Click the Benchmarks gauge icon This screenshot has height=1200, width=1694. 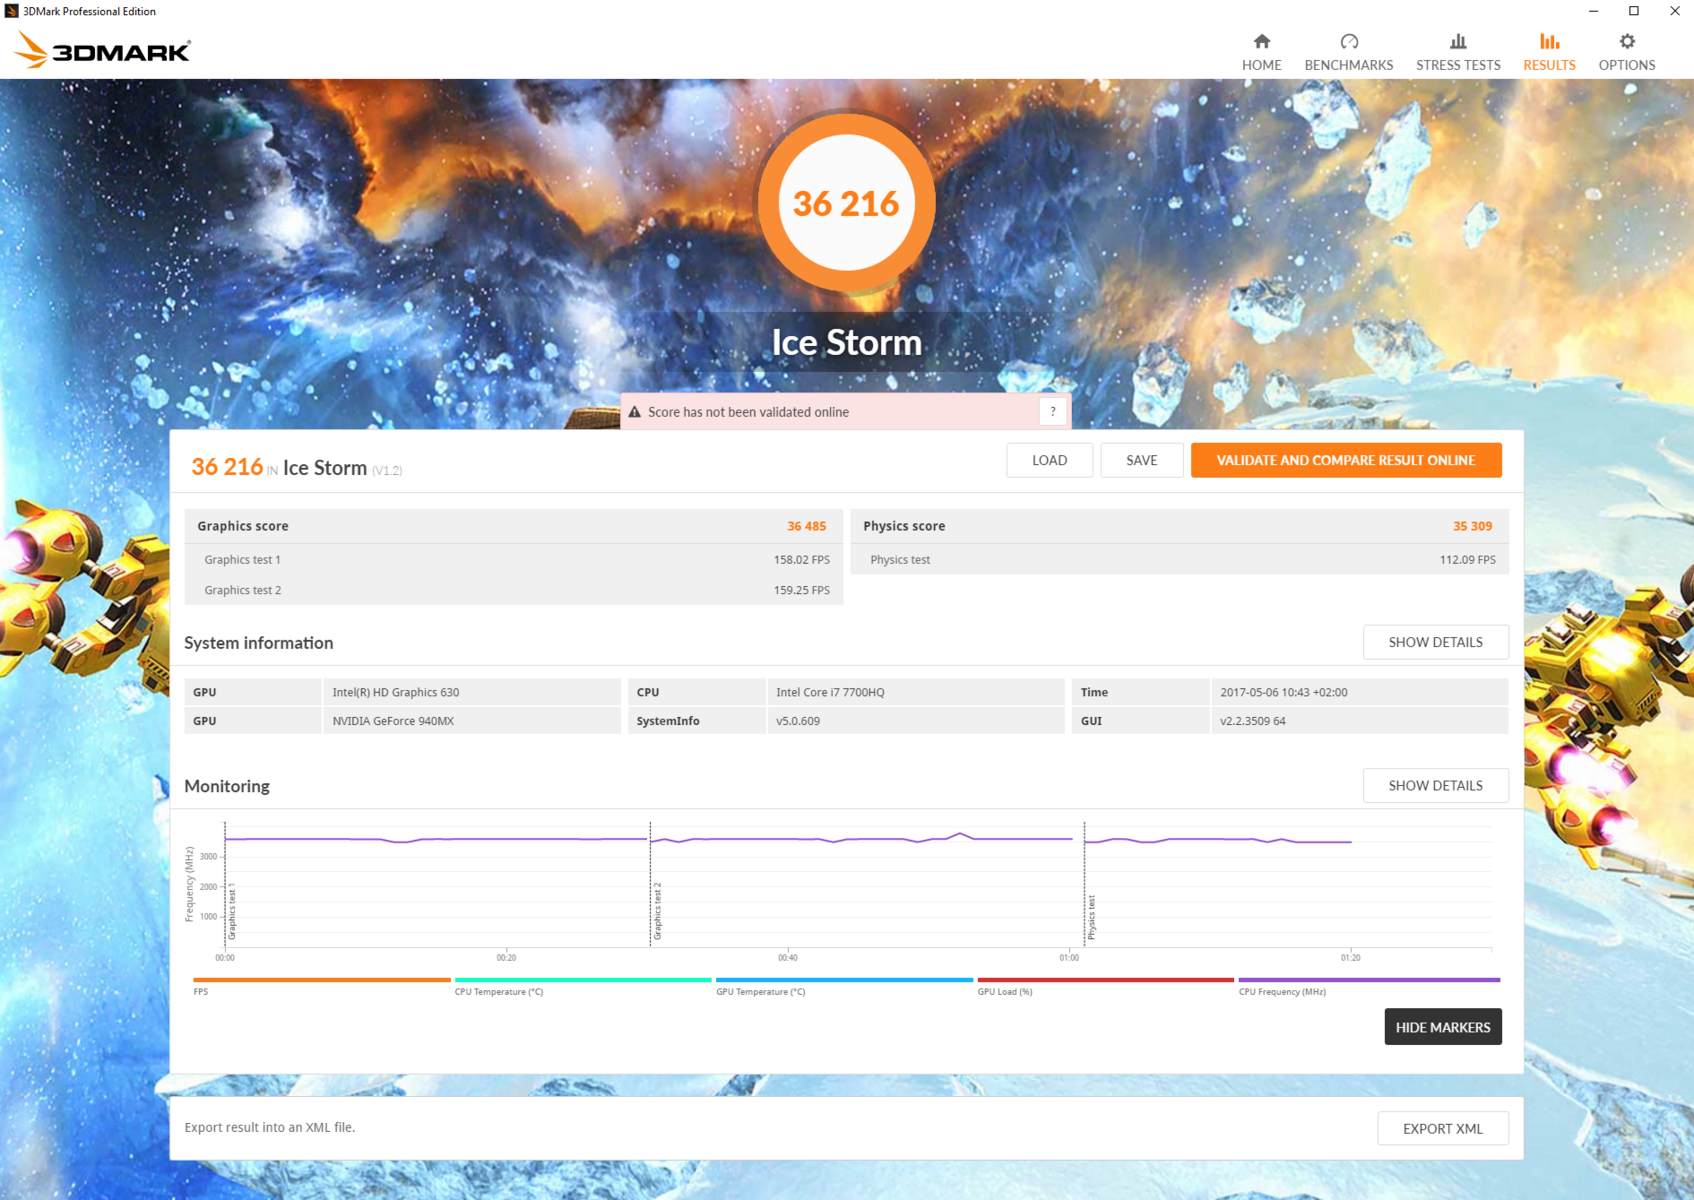tap(1349, 41)
